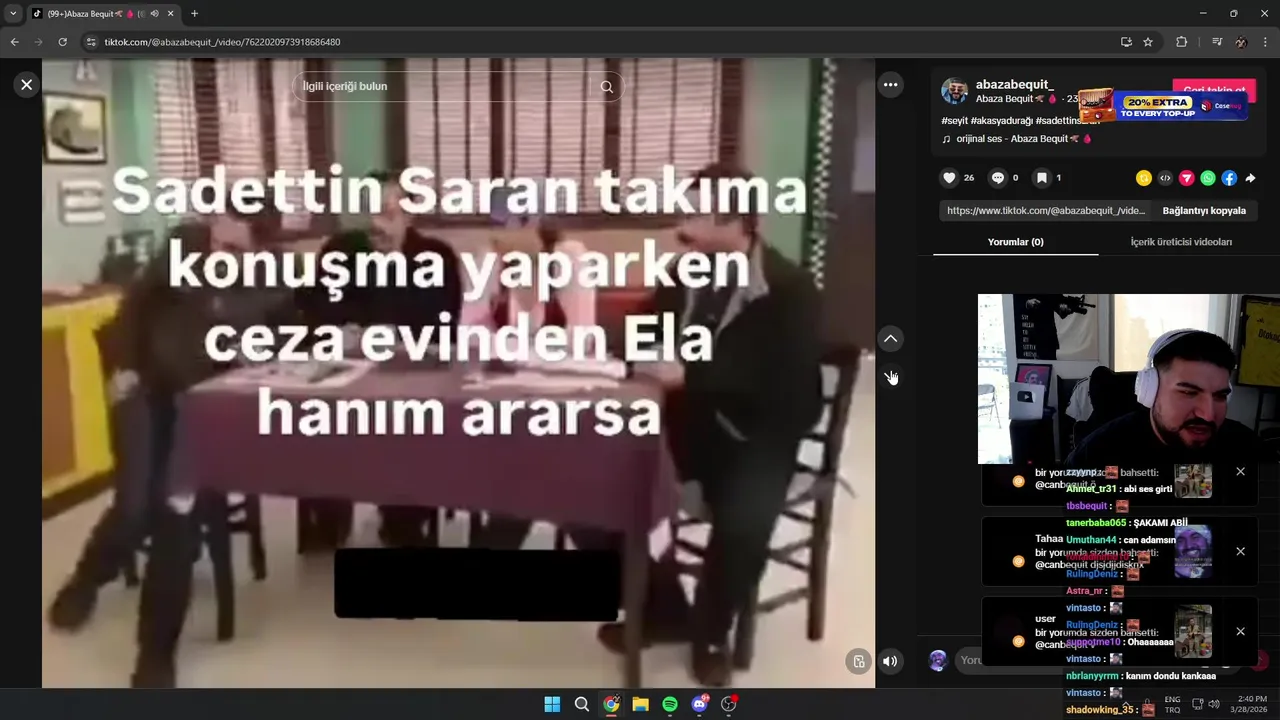Open Windows taskbar search
1280x720 pixels.
click(581, 704)
